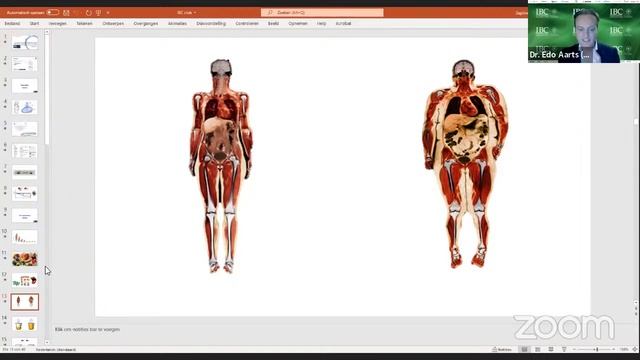Select slide 7 thumbnail

pos(25,172)
